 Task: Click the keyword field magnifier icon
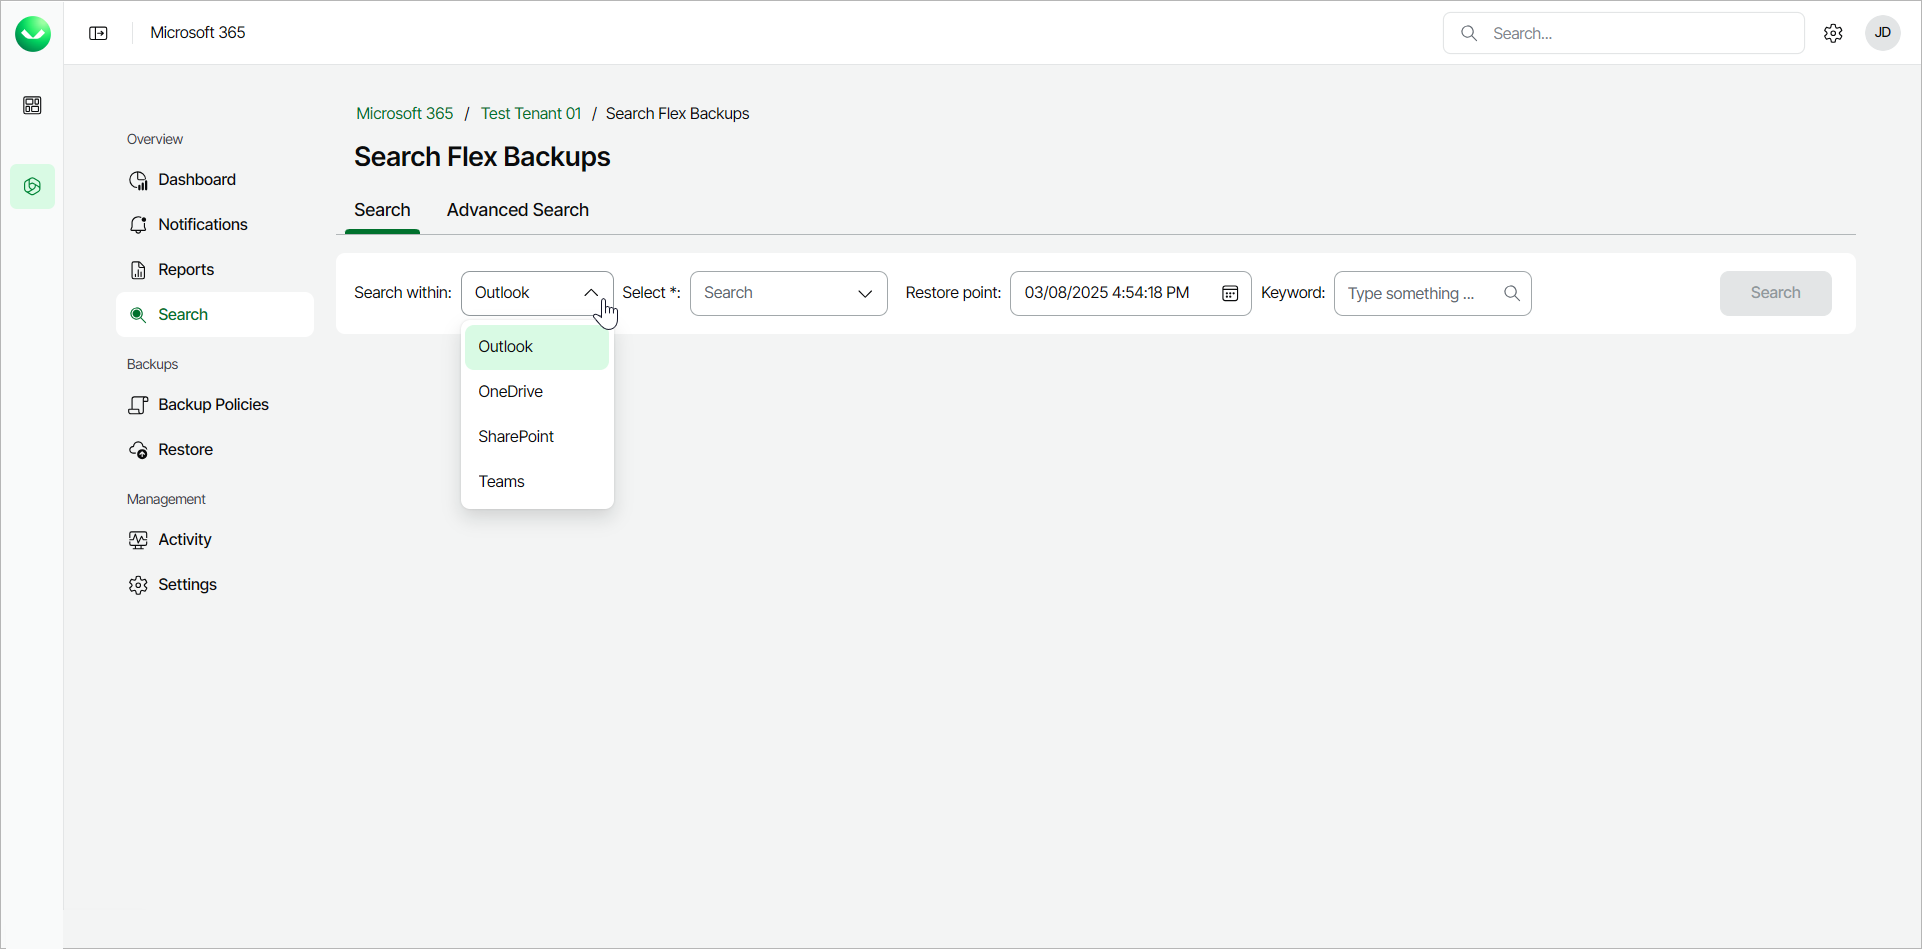[x=1512, y=293]
